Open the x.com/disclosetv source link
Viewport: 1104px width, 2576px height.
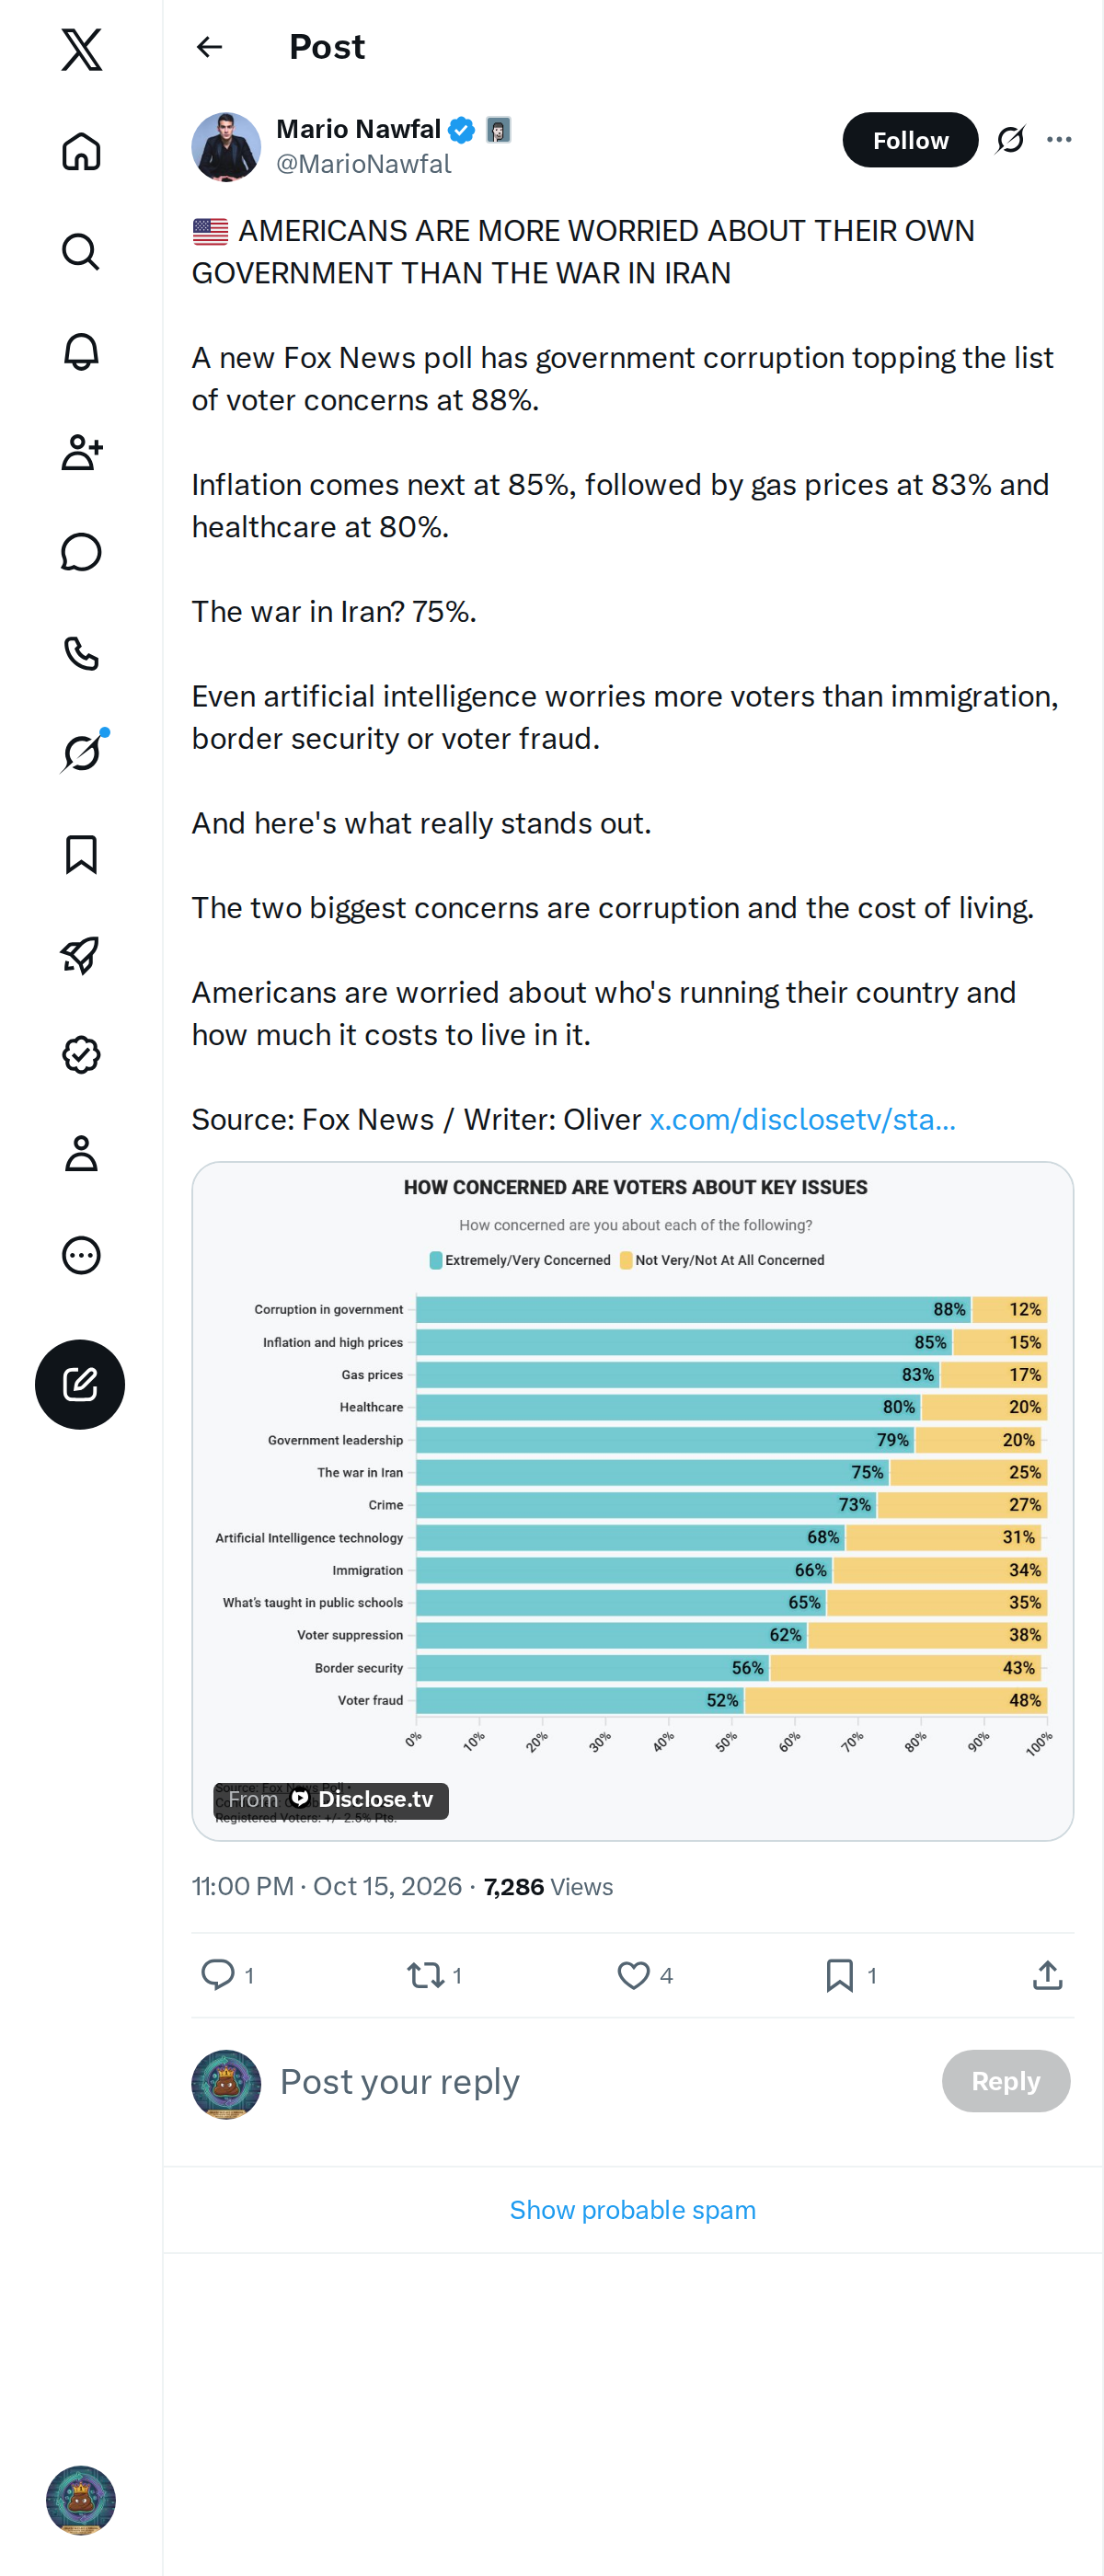[x=803, y=1120]
